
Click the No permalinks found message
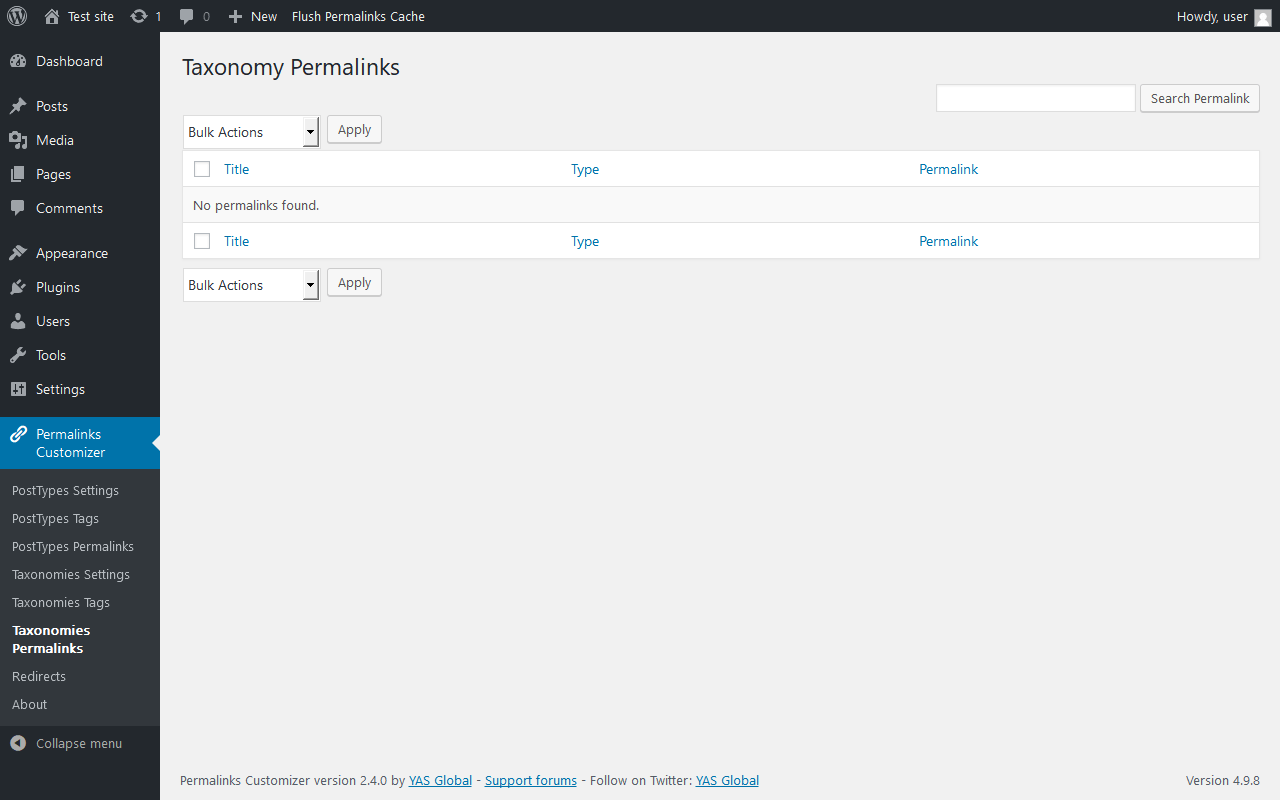pyautogui.click(x=256, y=205)
